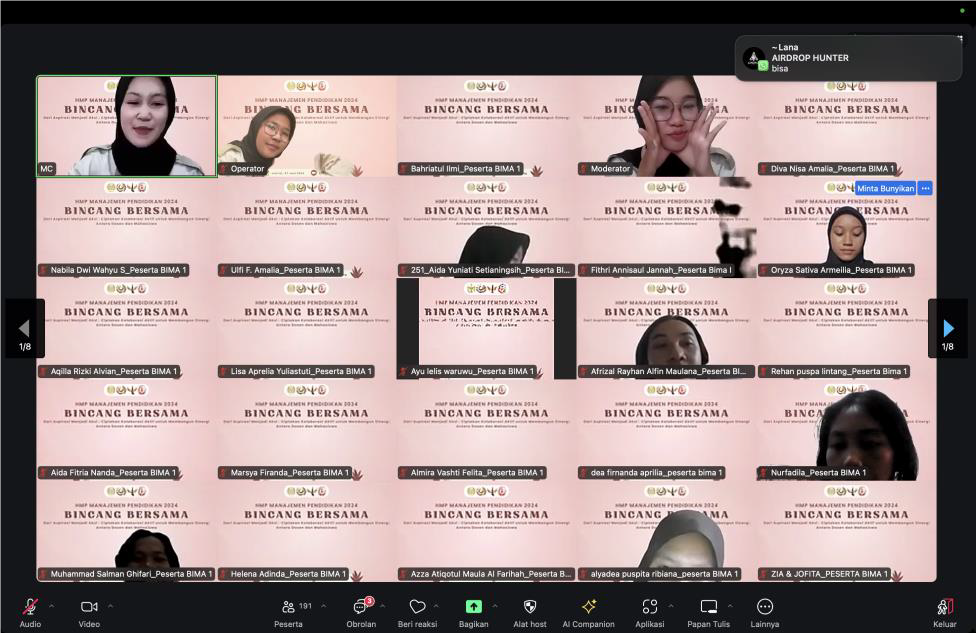Viewport: 976px width, 633px height.
Task: Open the Lana WhatsApp notification banner
Action: click(848, 58)
